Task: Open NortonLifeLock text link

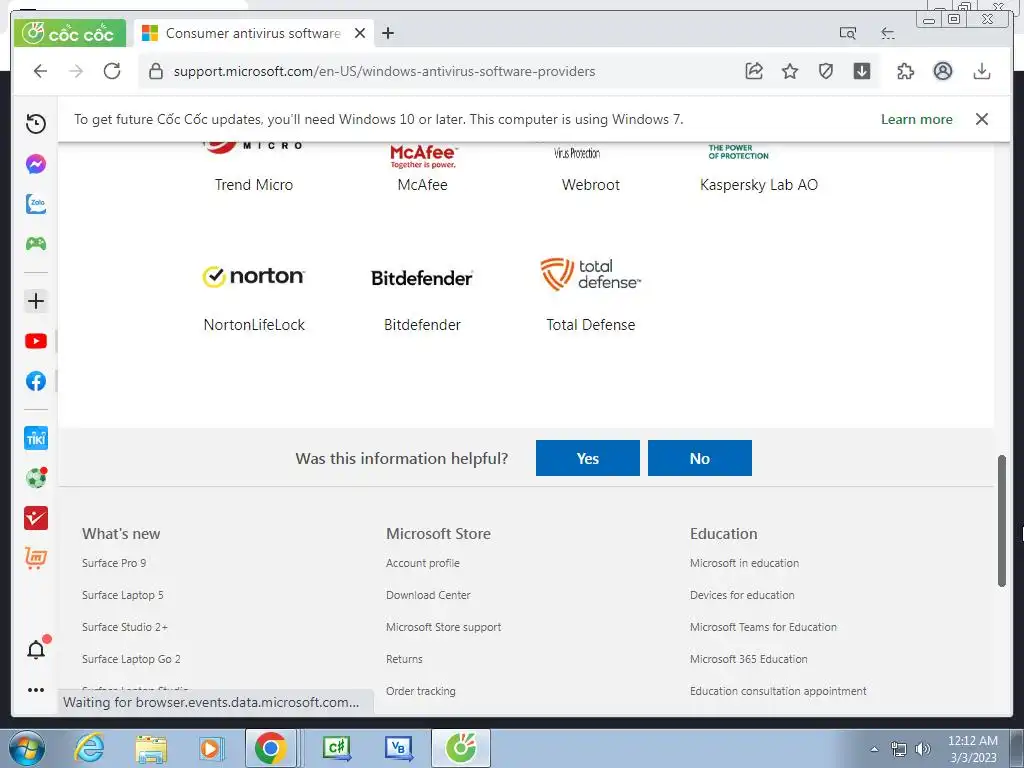Action: pyautogui.click(x=254, y=325)
